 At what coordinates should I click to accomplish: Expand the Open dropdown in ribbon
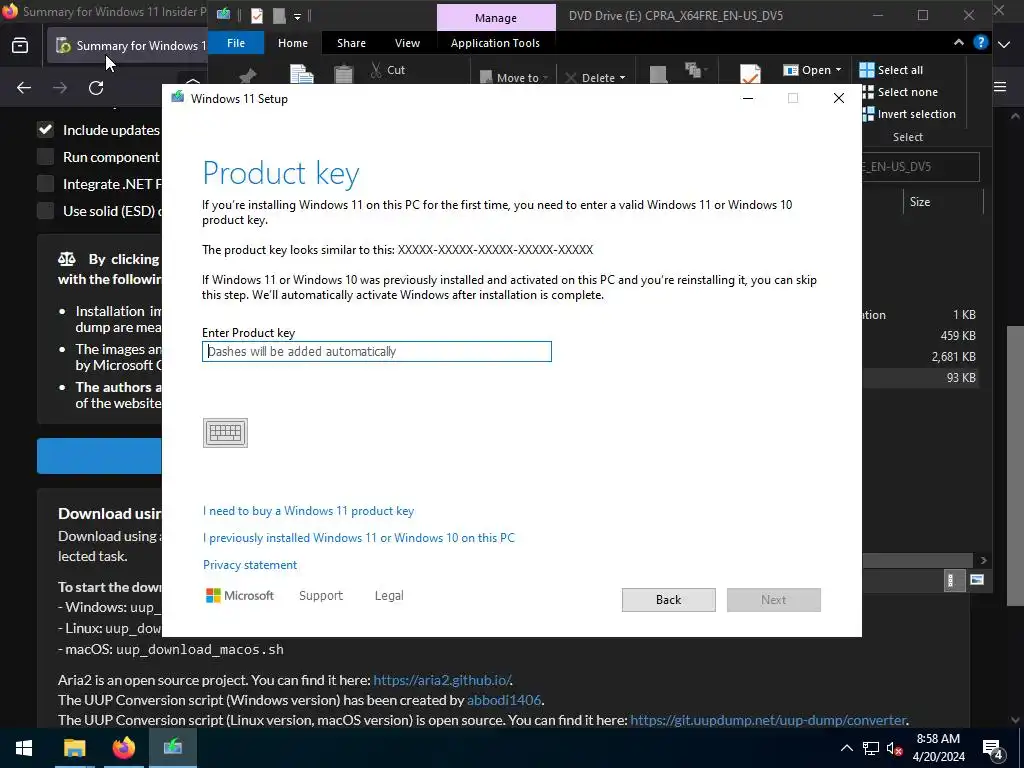[x=839, y=70]
